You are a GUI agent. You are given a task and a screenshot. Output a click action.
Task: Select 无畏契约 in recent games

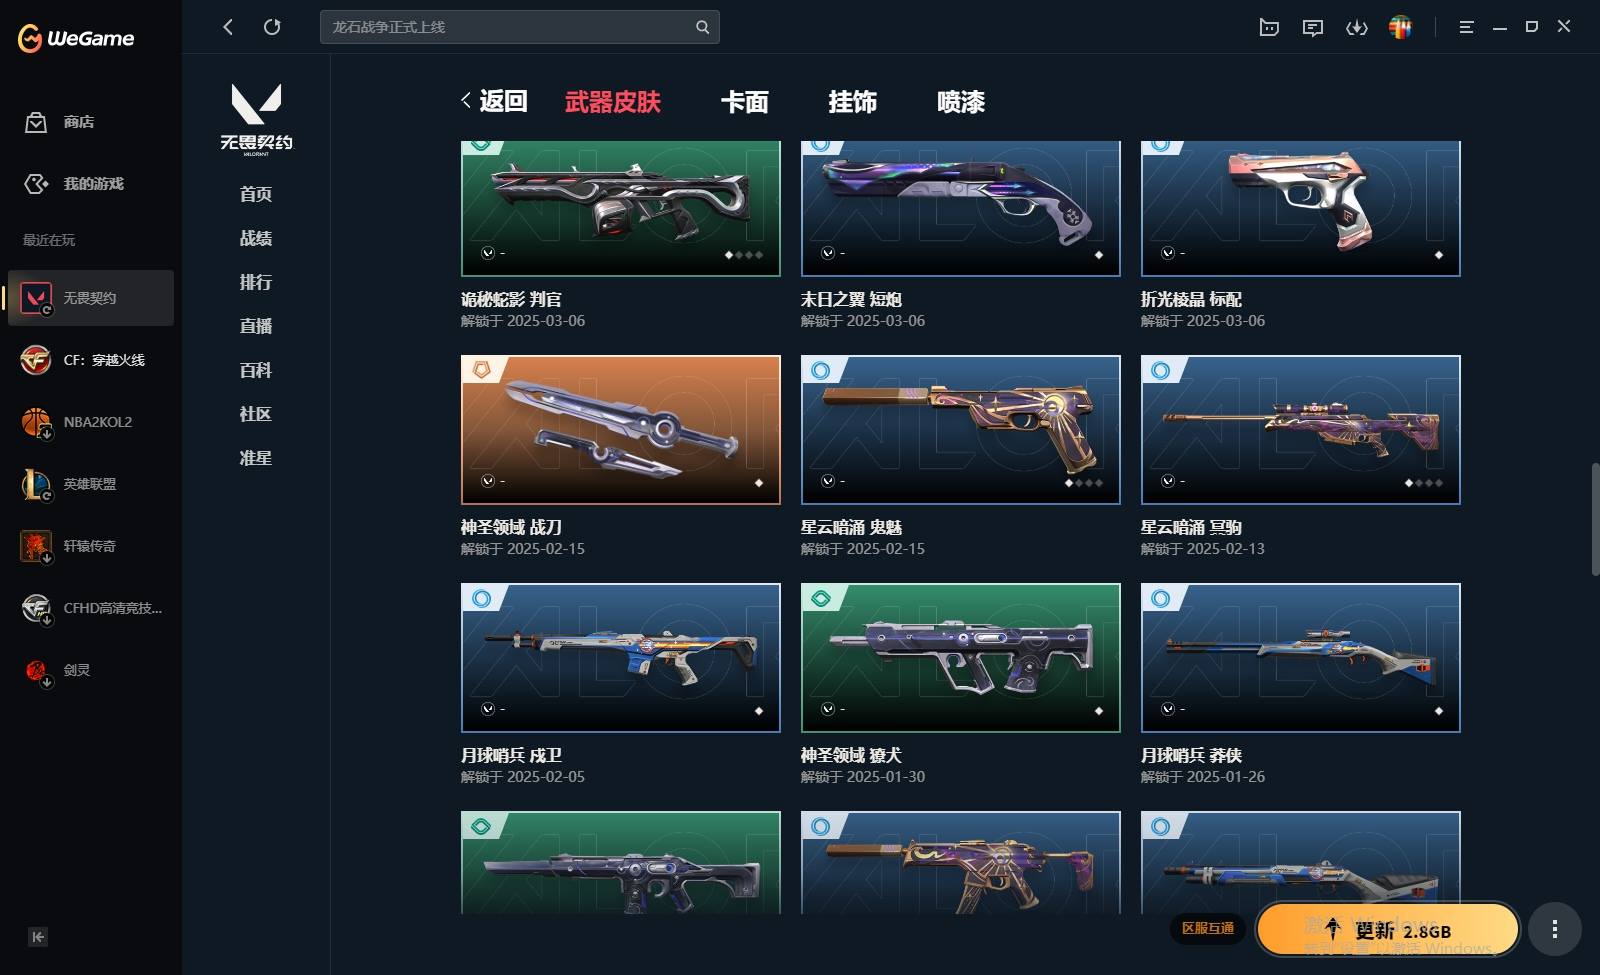coord(91,298)
